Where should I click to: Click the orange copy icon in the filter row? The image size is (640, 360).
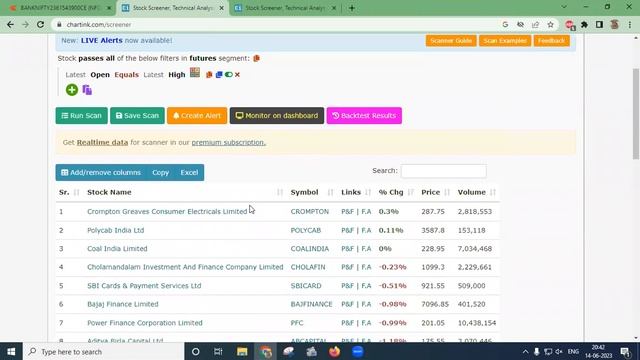(209, 75)
